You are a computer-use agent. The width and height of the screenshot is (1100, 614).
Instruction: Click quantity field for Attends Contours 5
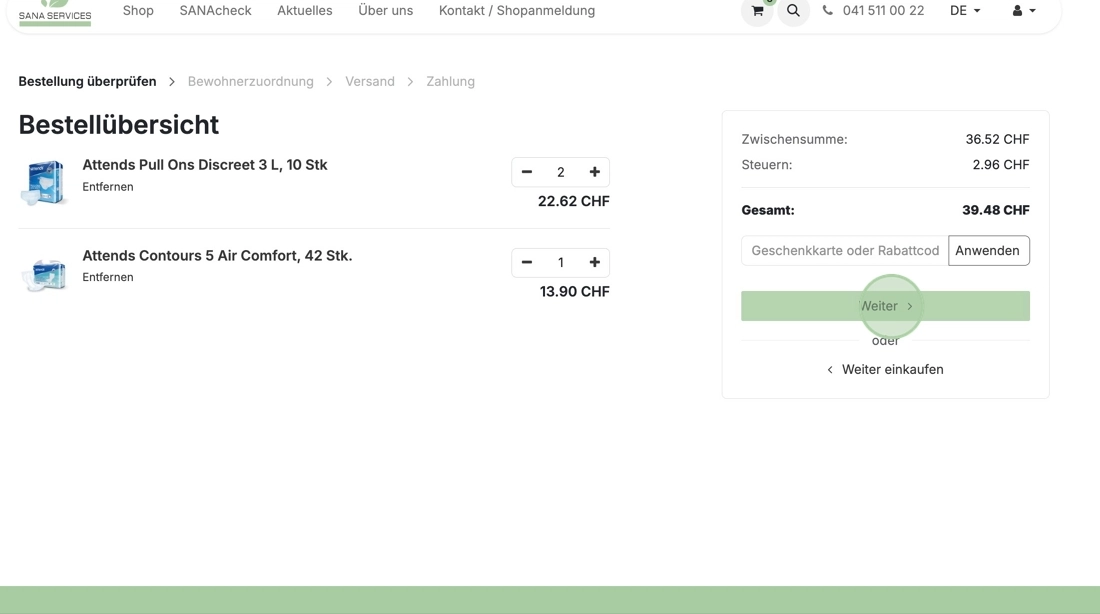click(x=561, y=262)
